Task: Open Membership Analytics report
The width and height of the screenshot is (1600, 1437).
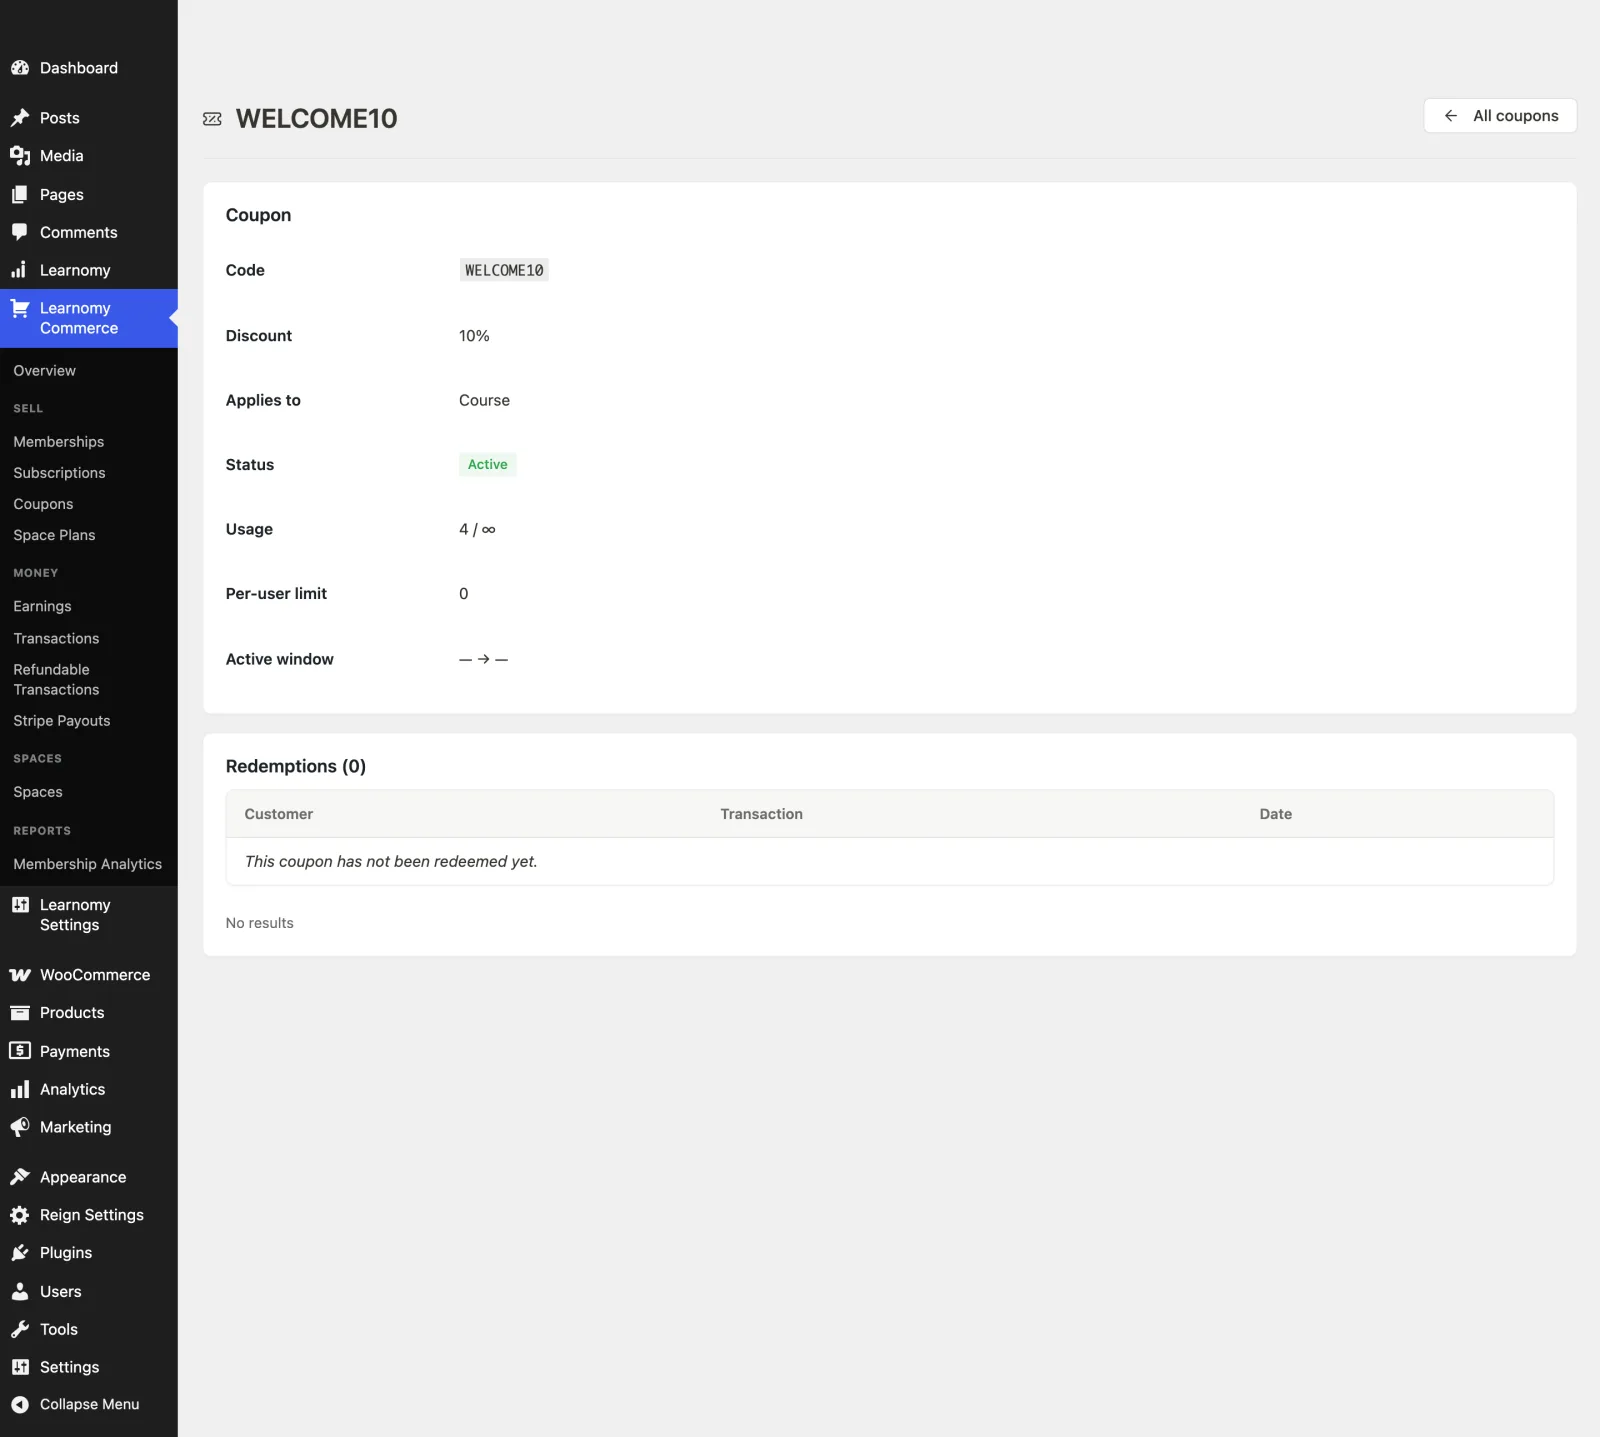Action: (x=88, y=864)
